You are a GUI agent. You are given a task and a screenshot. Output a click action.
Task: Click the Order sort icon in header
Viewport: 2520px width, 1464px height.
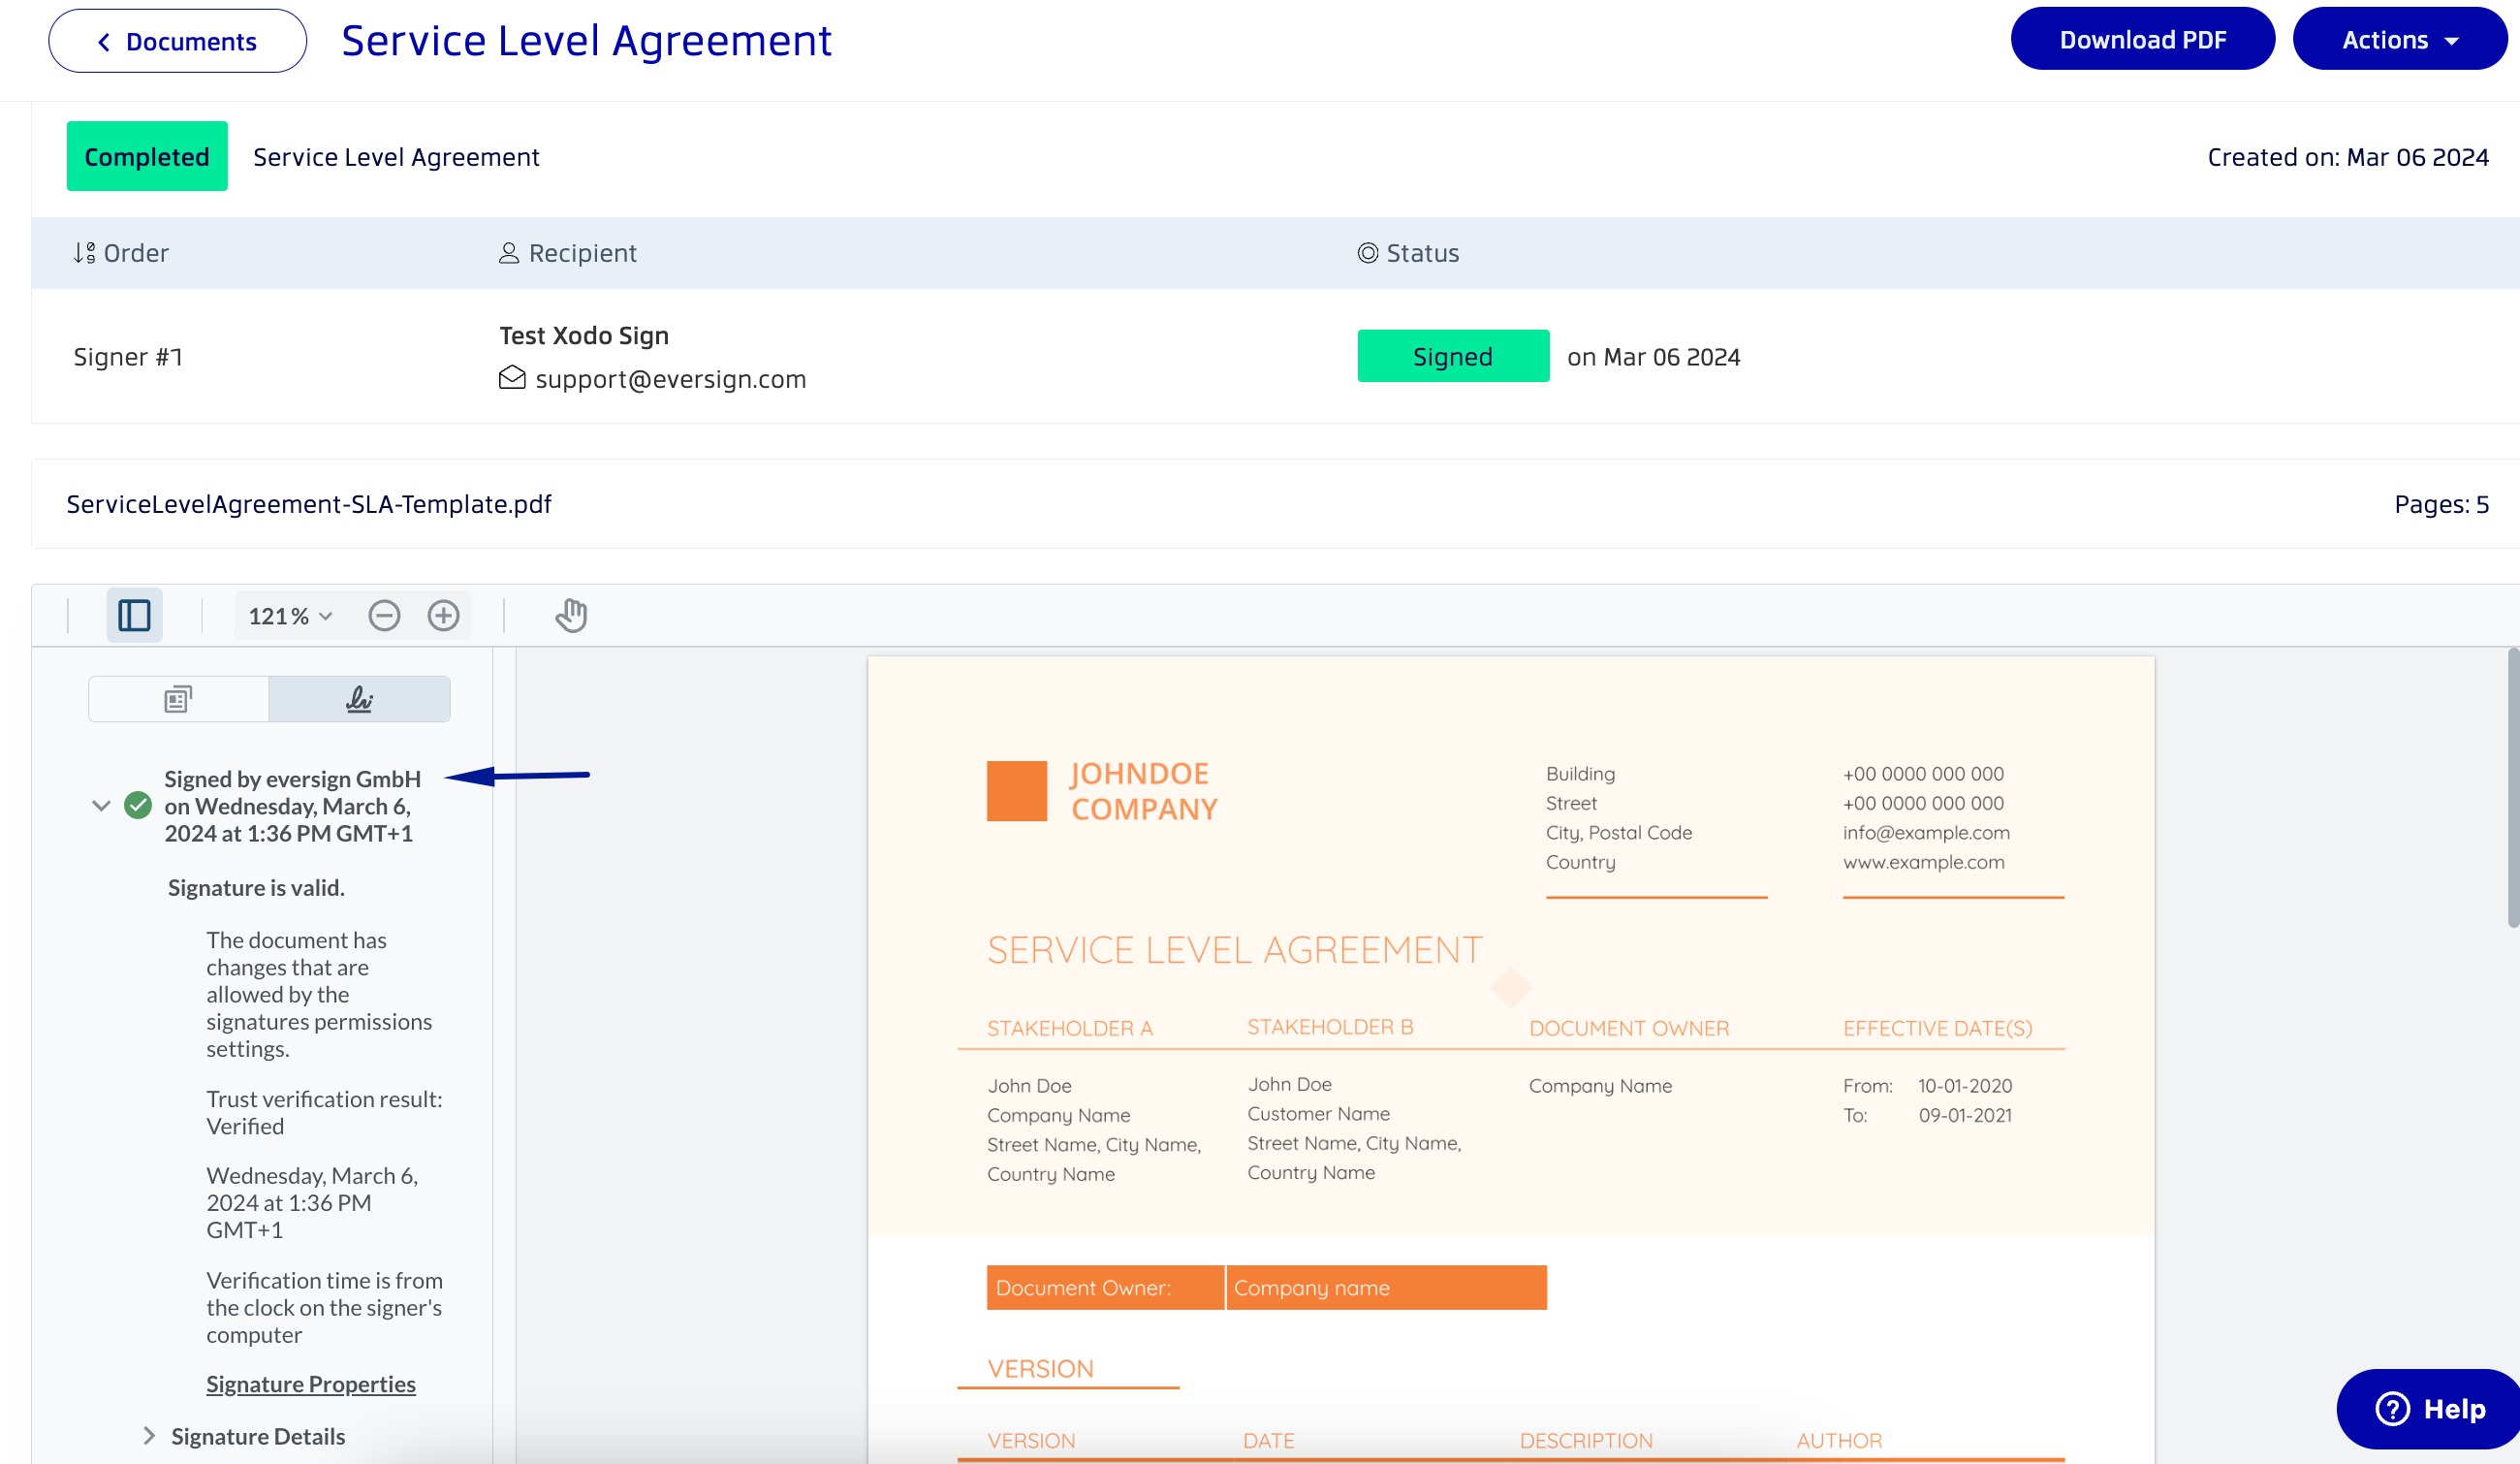coord(84,253)
